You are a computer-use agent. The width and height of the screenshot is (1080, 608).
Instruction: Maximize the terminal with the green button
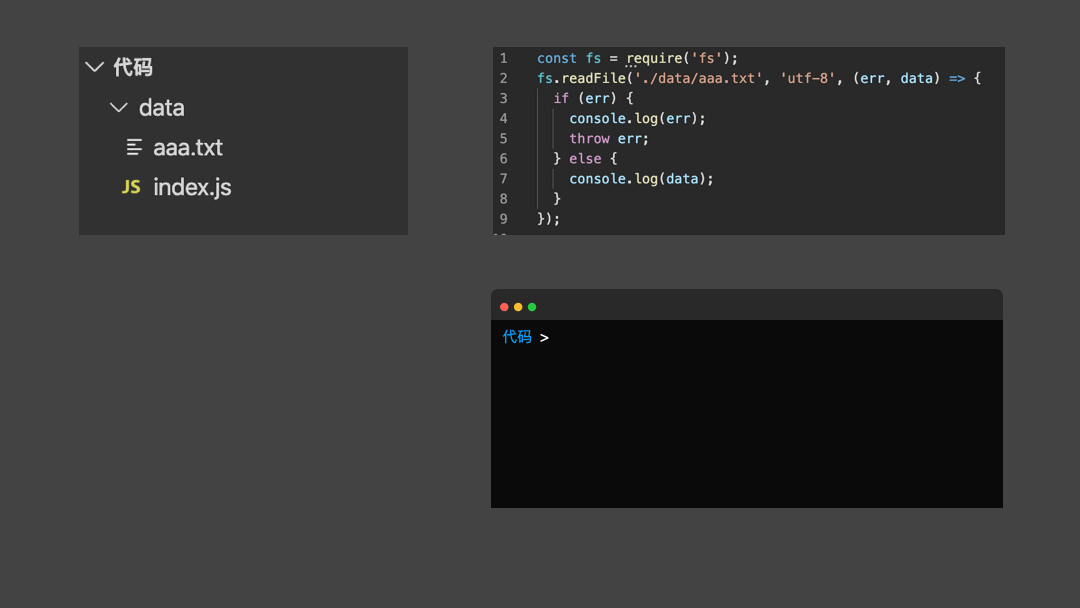pos(532,307)
